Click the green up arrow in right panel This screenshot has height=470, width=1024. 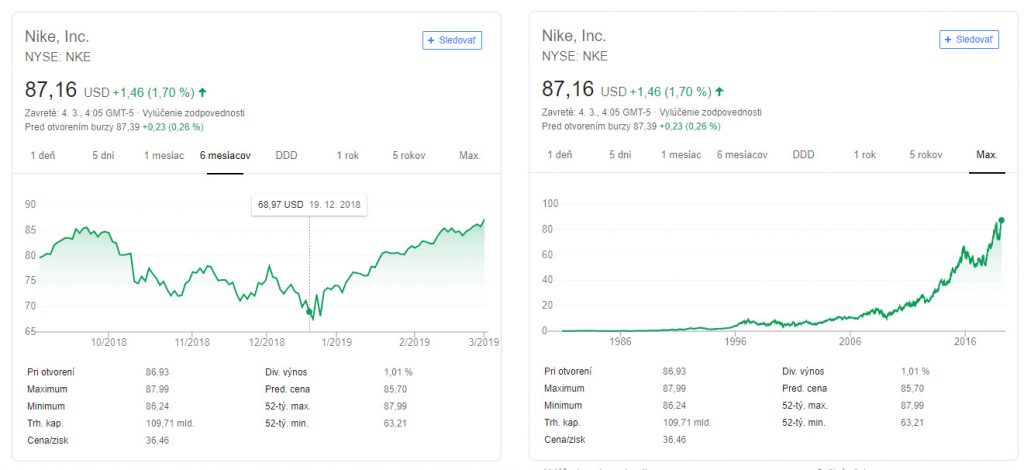(720, 92)
